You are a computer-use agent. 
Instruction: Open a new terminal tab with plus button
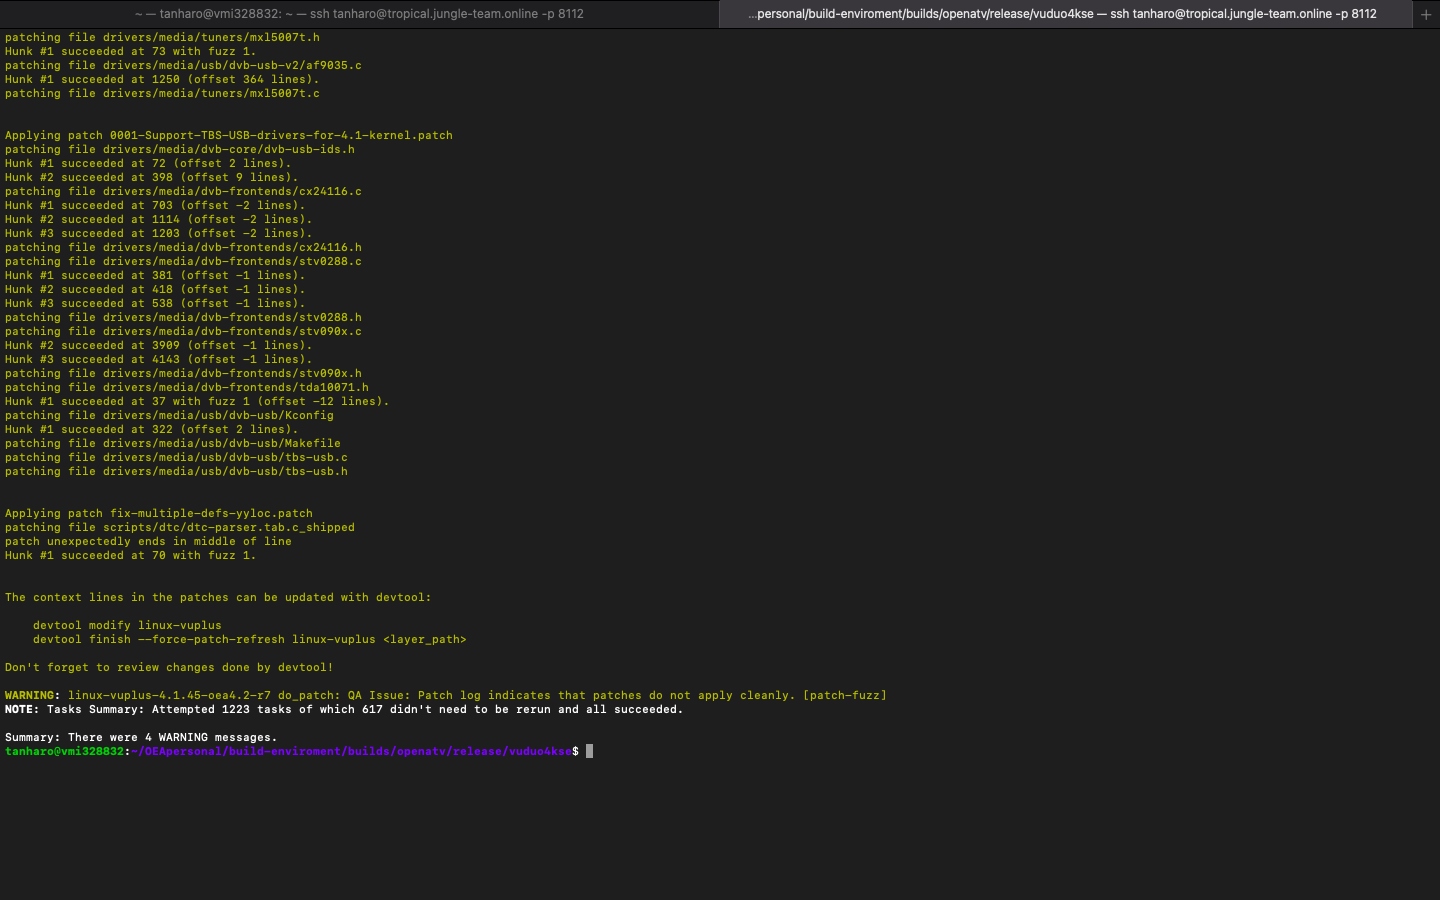pyautogui.click(x=1426, y=14)
